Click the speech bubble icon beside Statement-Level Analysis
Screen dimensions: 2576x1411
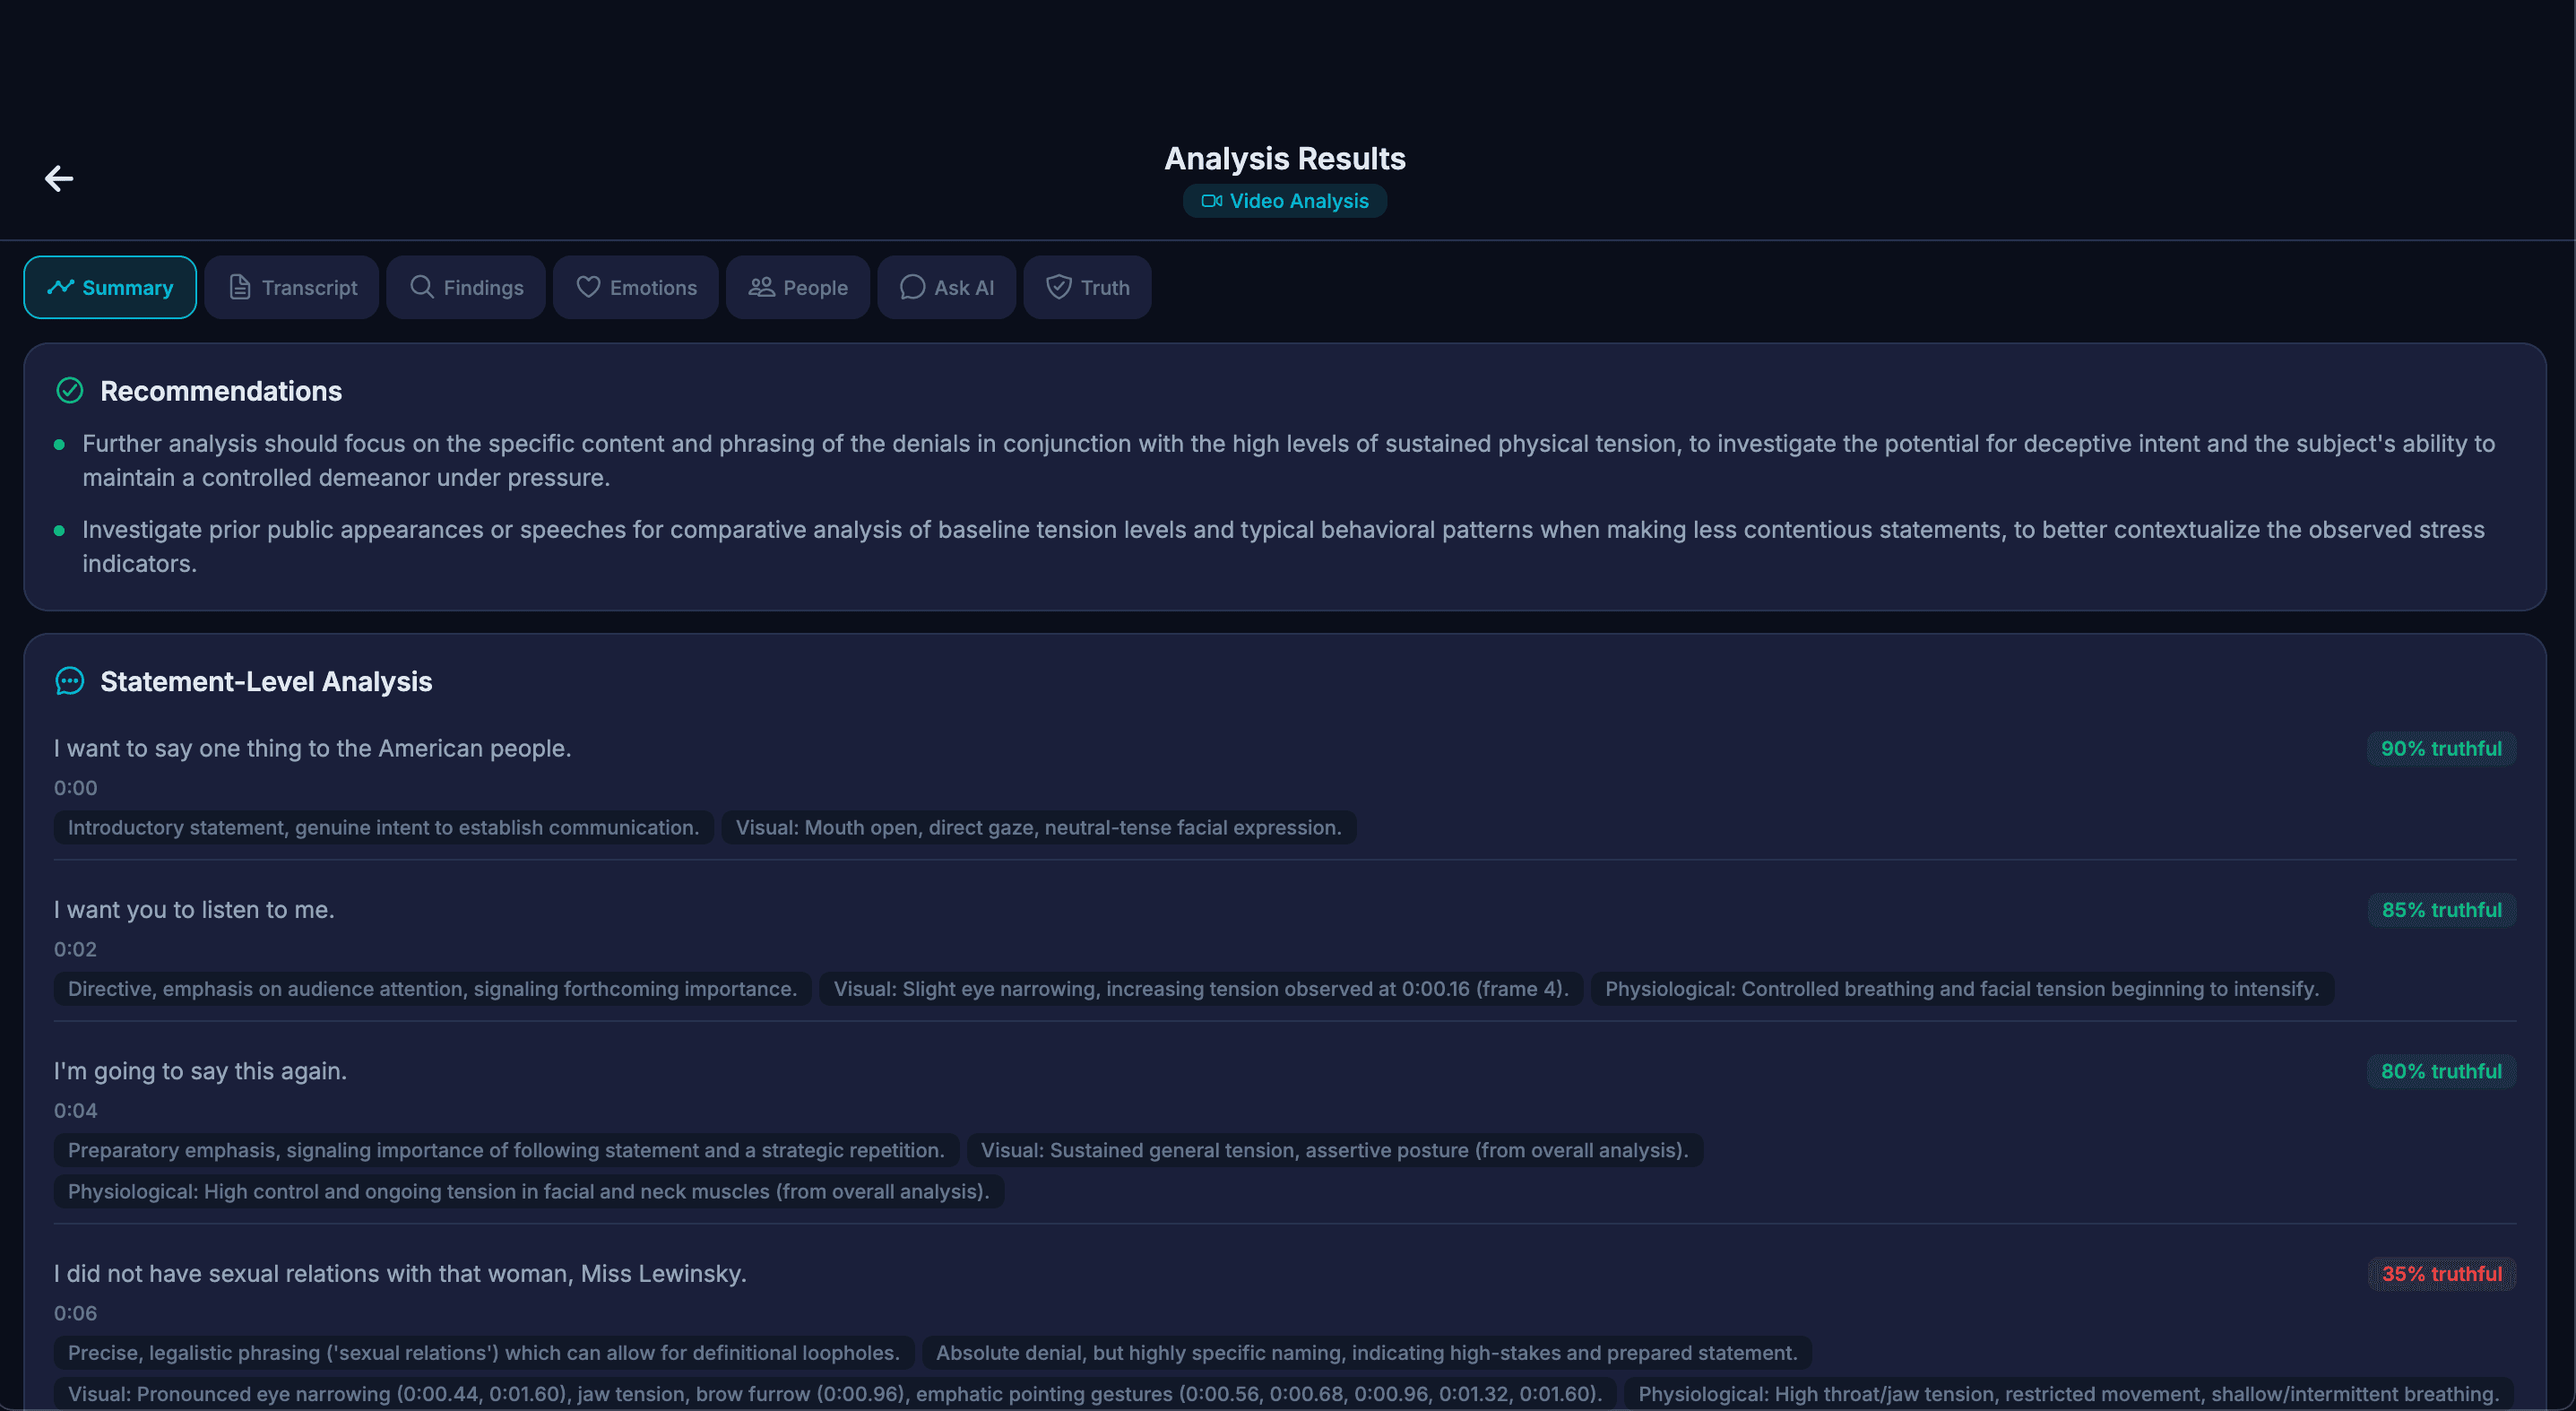point(69,682)
